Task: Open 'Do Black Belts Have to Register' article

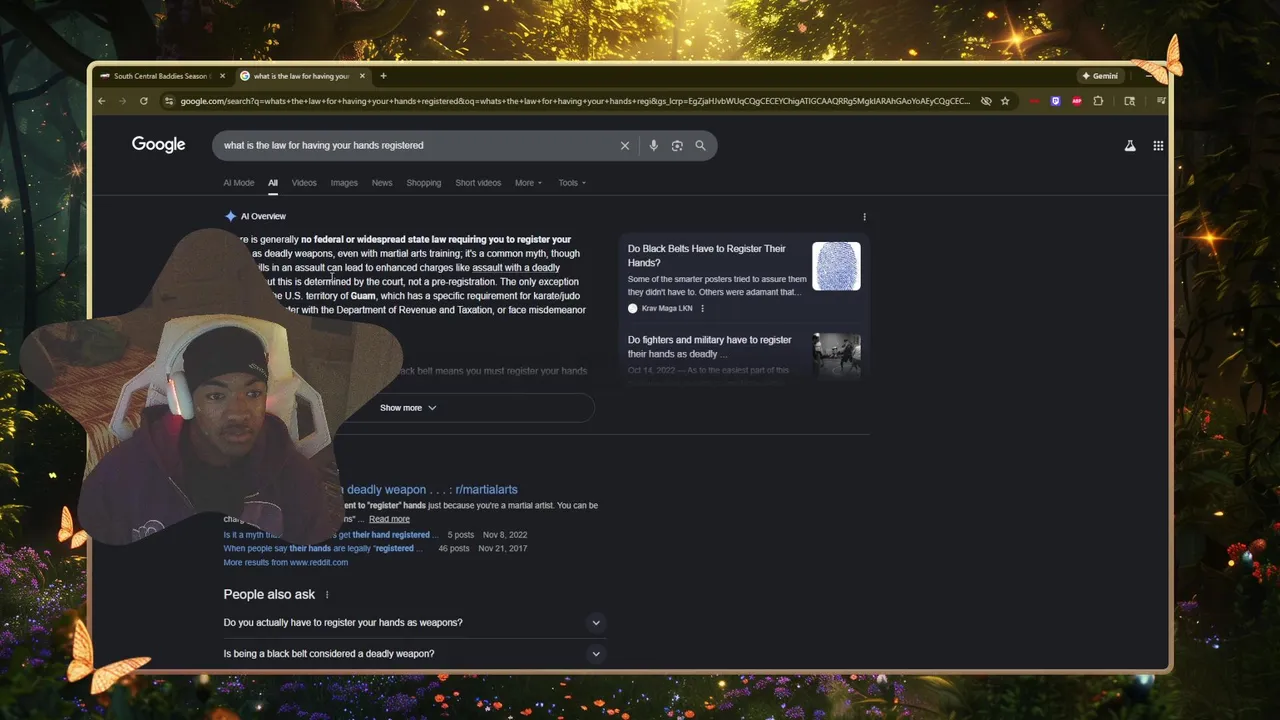Action: point(707,256)
